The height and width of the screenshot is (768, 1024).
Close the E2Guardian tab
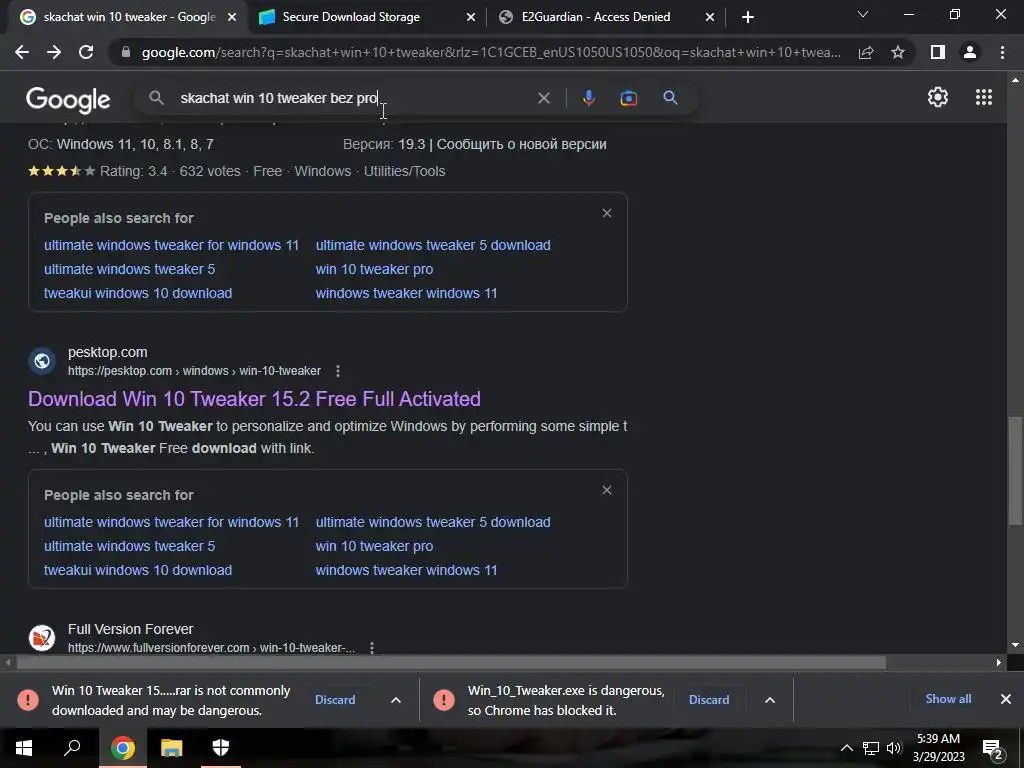coord(710,17)
